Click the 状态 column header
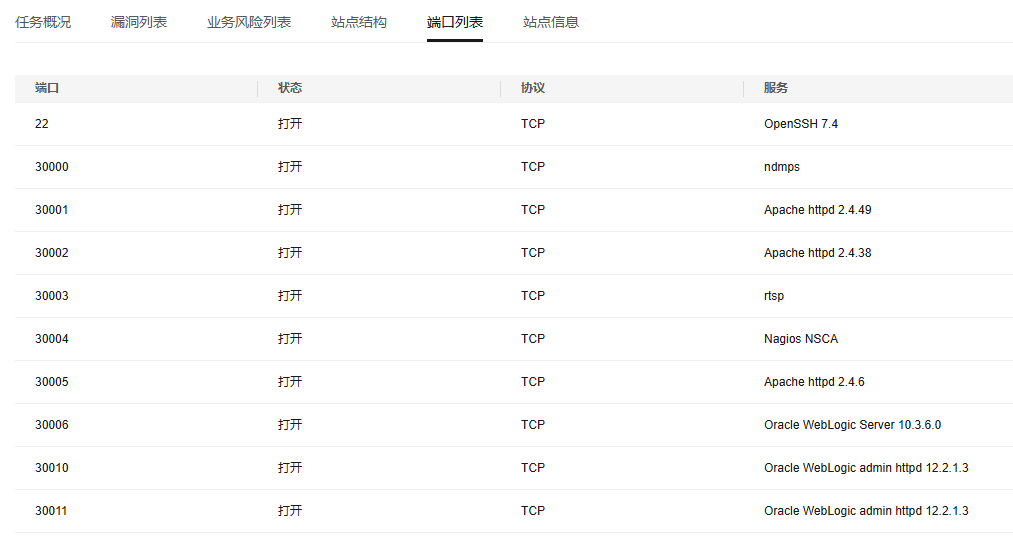The height and width of the screenshot is (541, 1013). (x=290, y=88)
